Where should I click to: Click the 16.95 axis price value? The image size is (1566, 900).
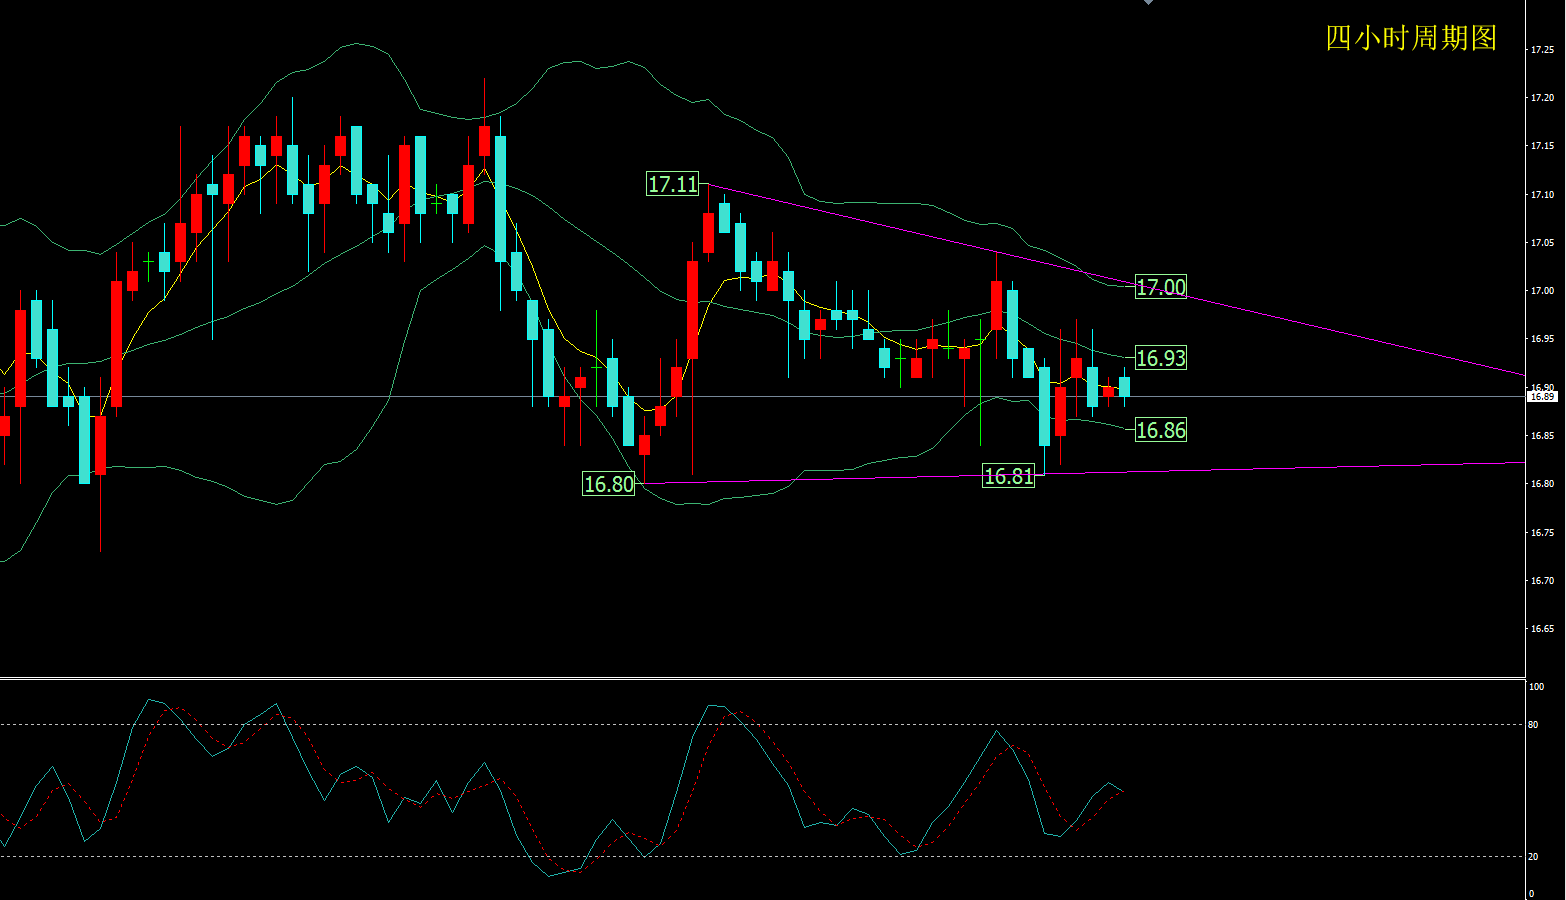[1542, 339]
